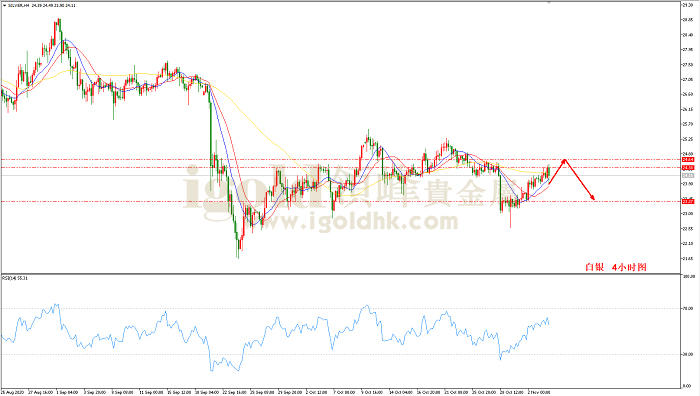
Task: Click the '22 Sep 16:00' time axis label
Action: [x=234, y=392]
